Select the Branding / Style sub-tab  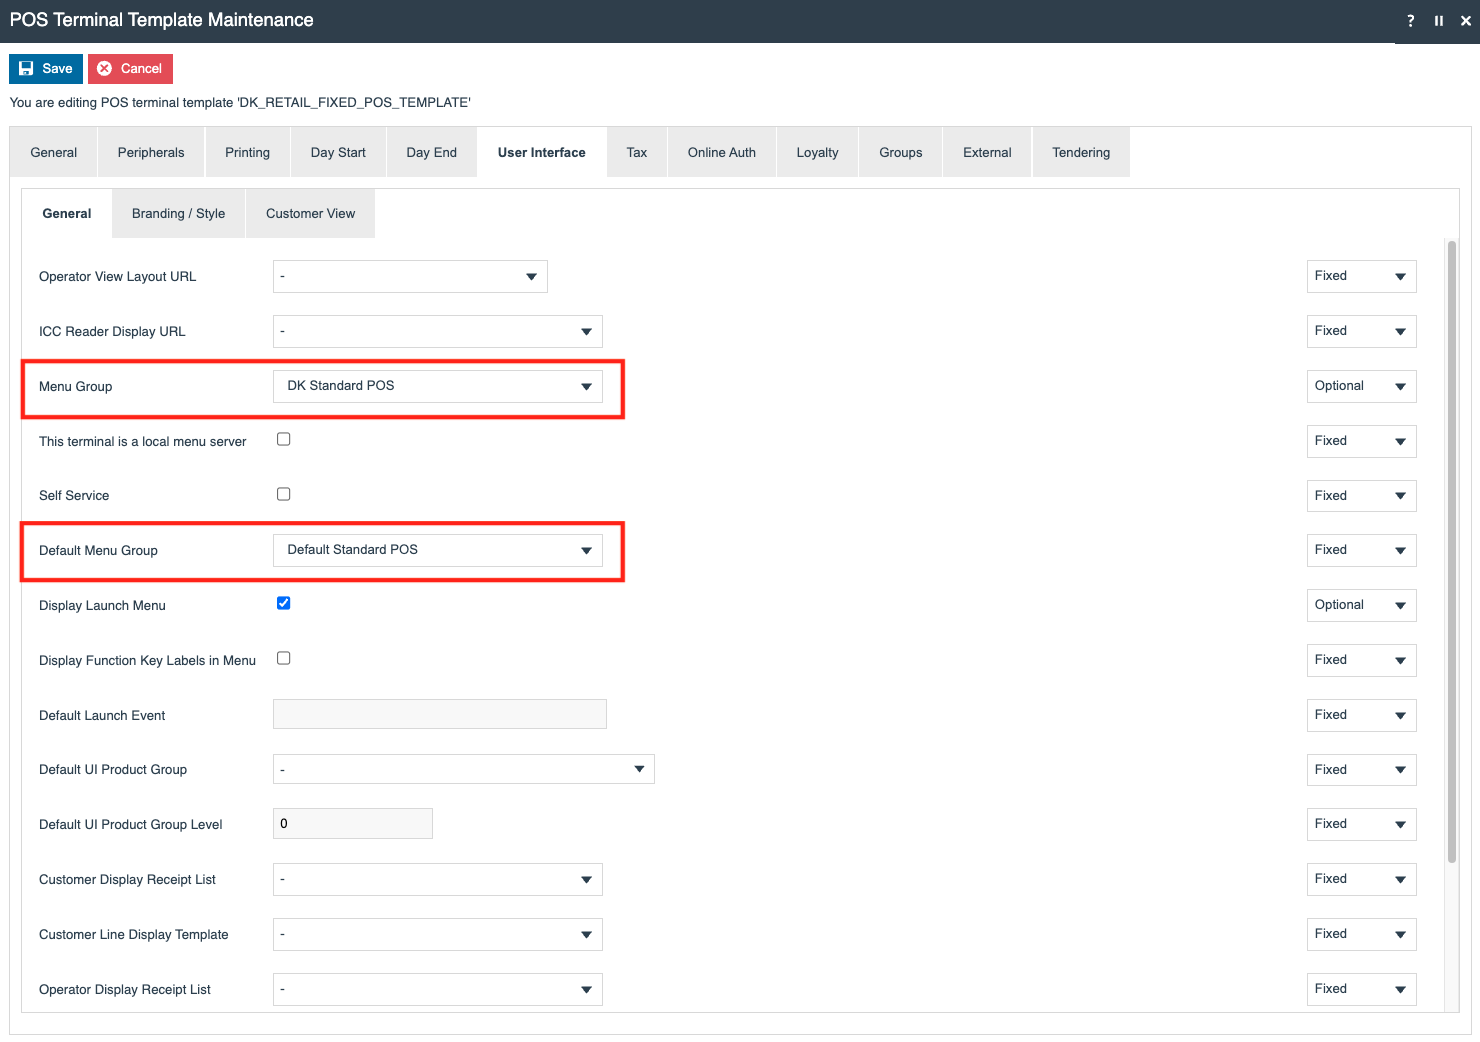178,213
